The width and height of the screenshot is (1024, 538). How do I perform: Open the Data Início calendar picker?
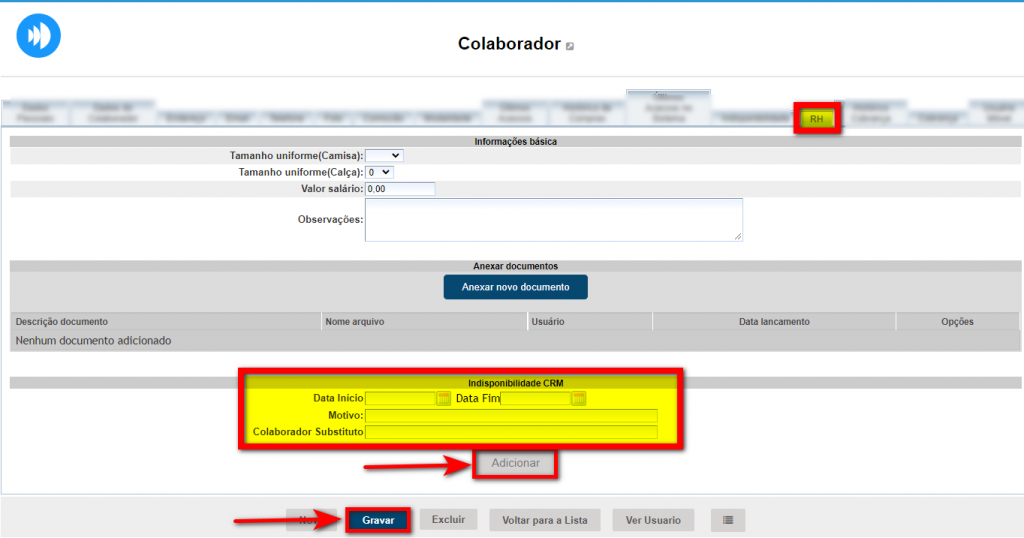pos(443,399)
